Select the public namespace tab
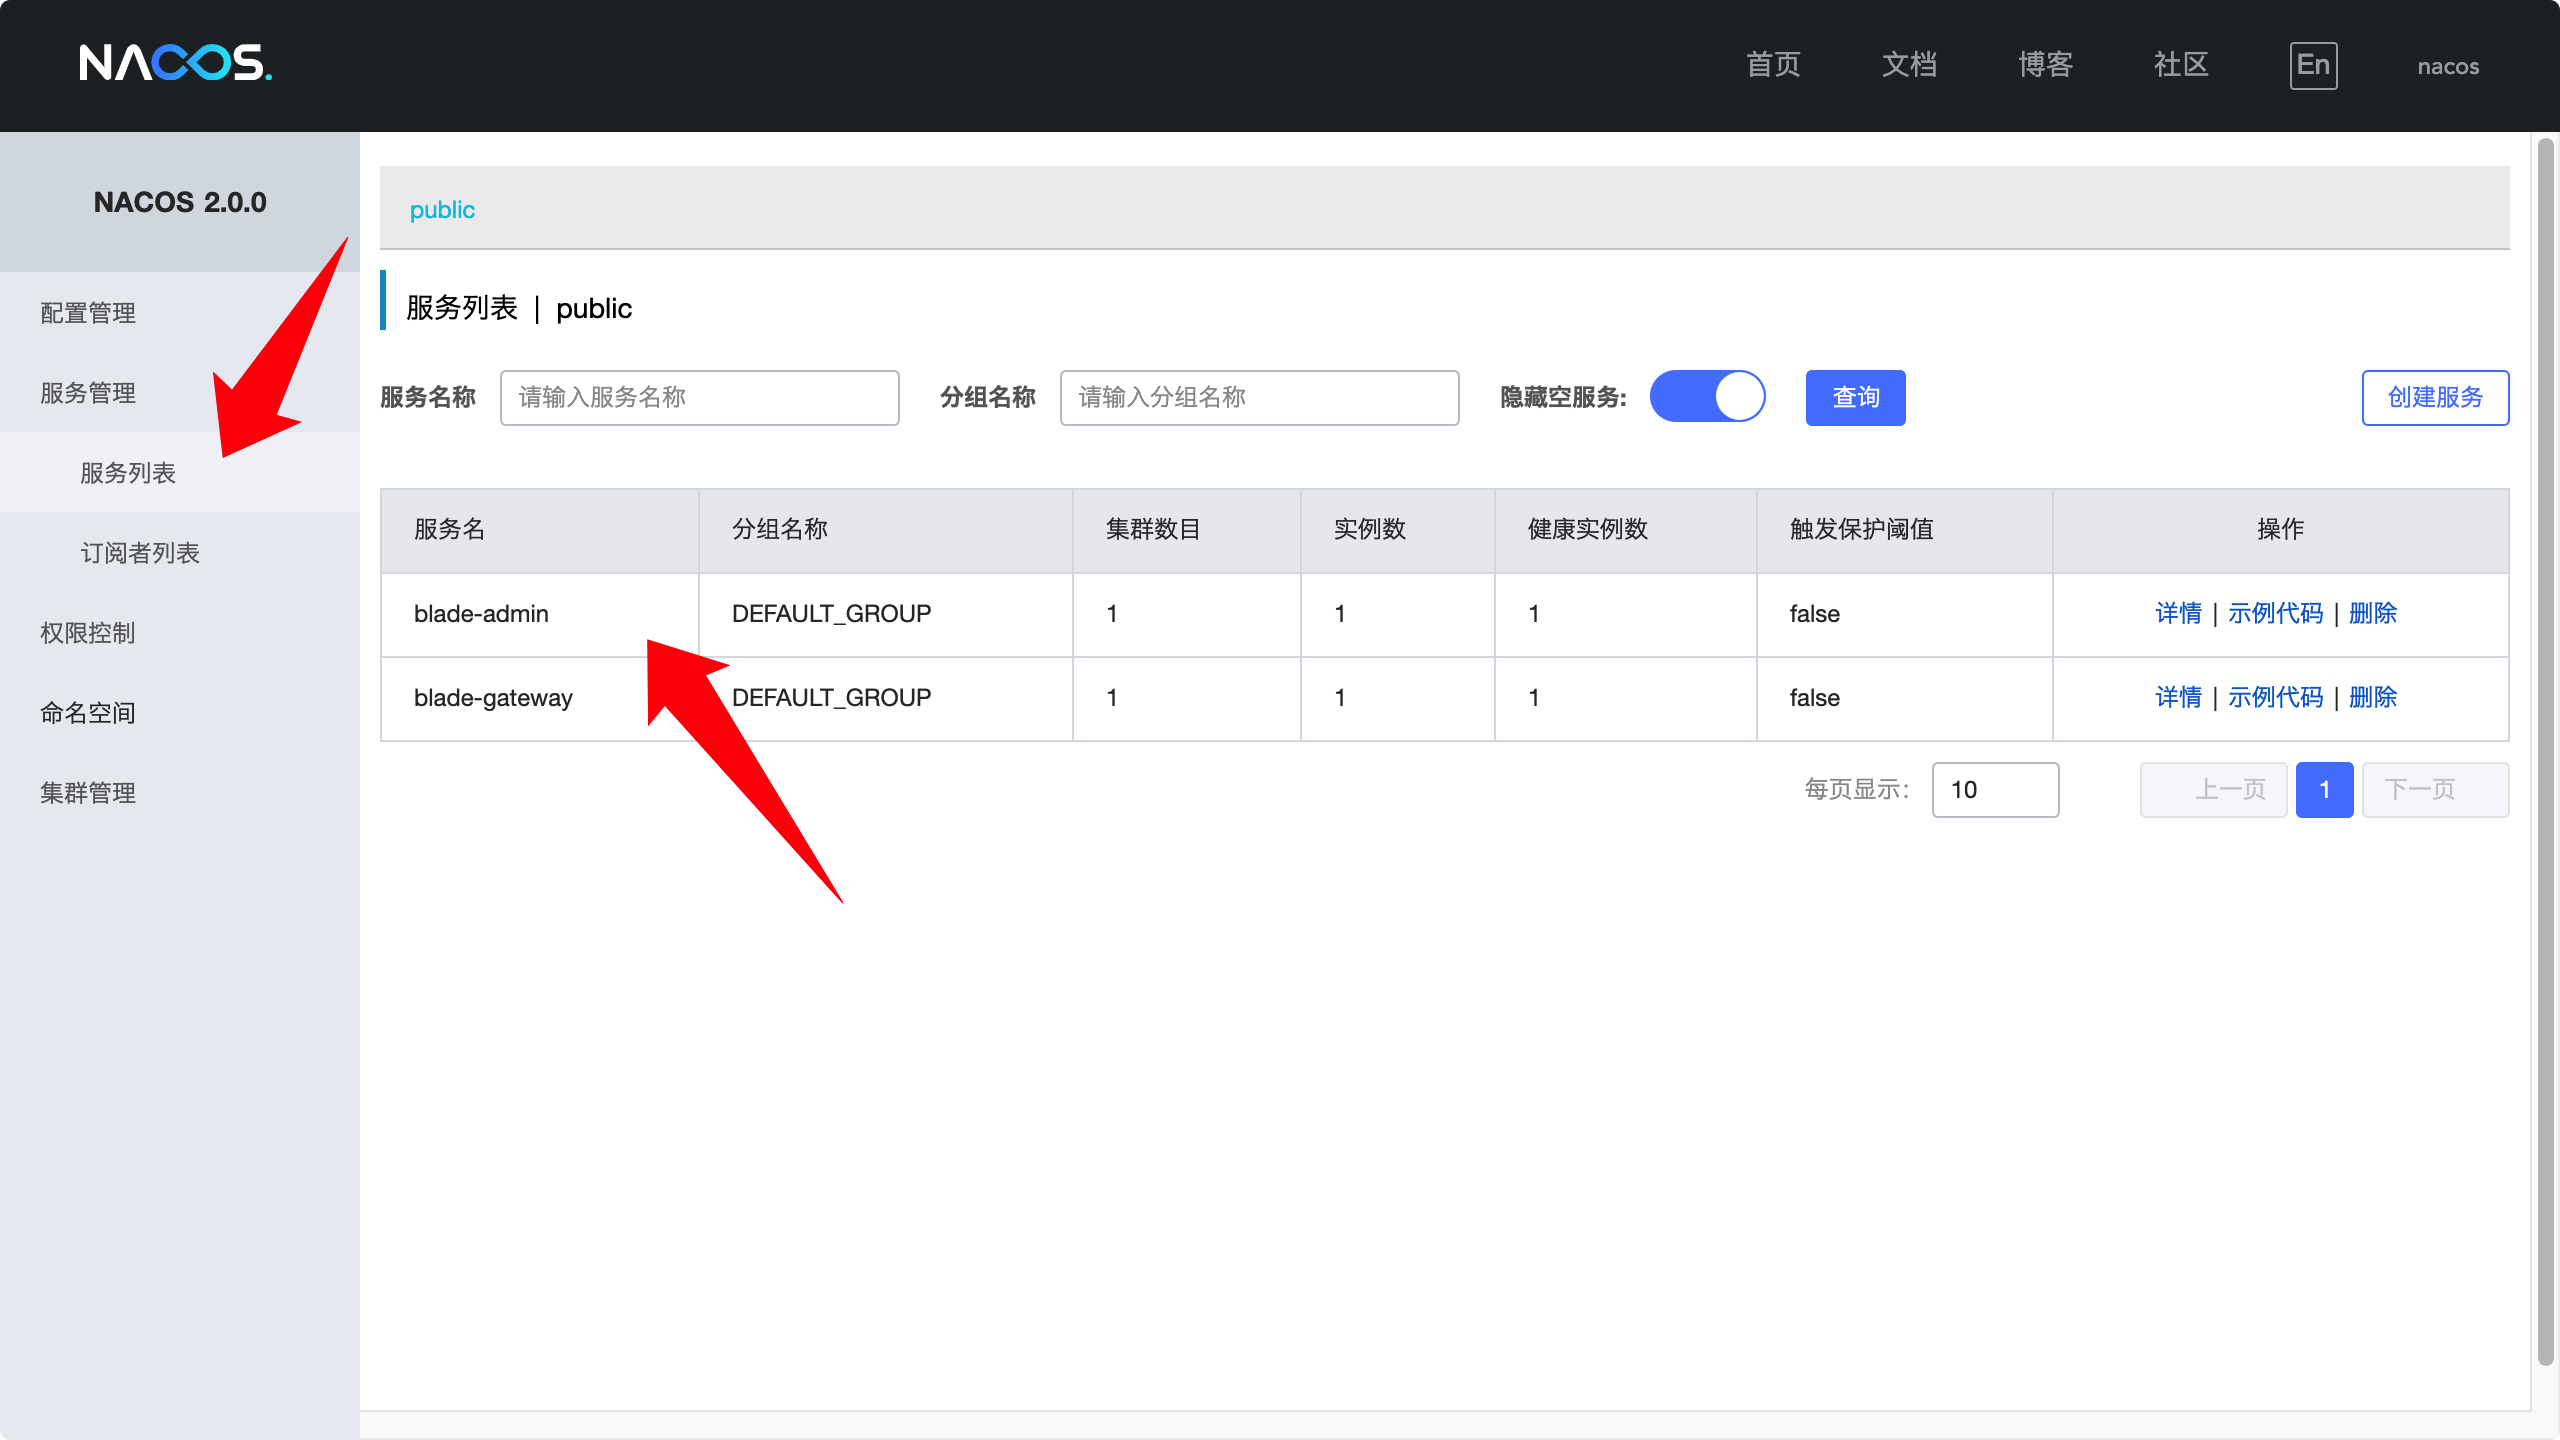Image resolution: width=2560 pixels, height=1440 pixels. [442, 210]
